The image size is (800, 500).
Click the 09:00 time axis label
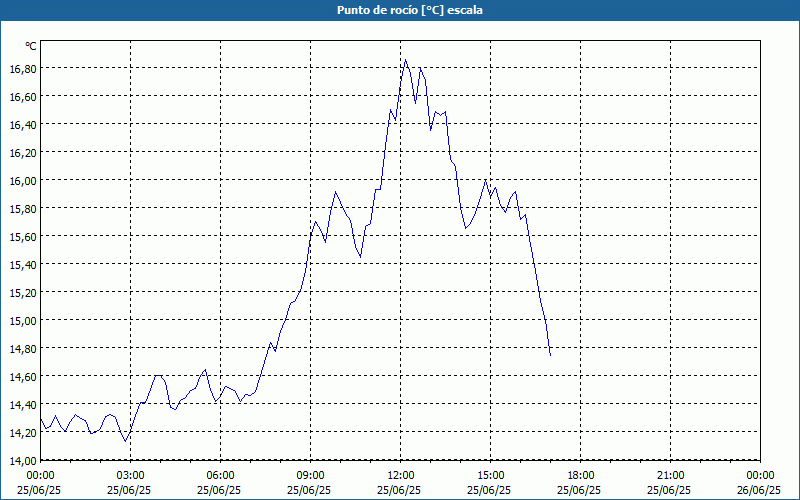click(310, 476)
